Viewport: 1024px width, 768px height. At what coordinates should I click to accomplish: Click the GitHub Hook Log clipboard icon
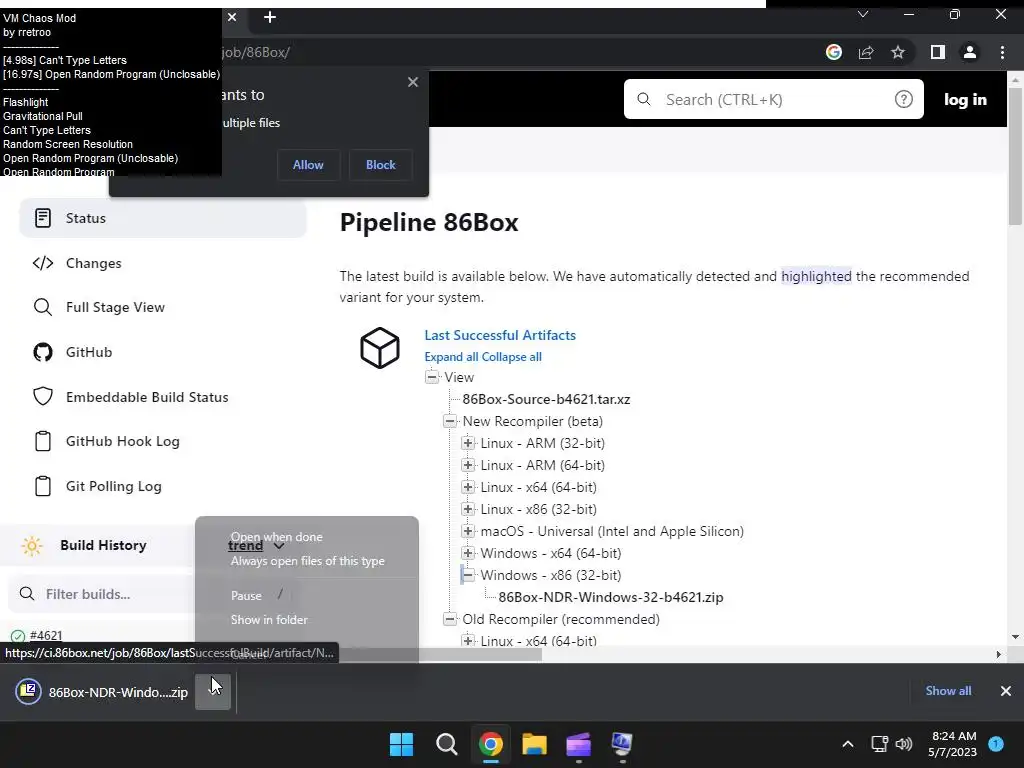tap(43, 441)
